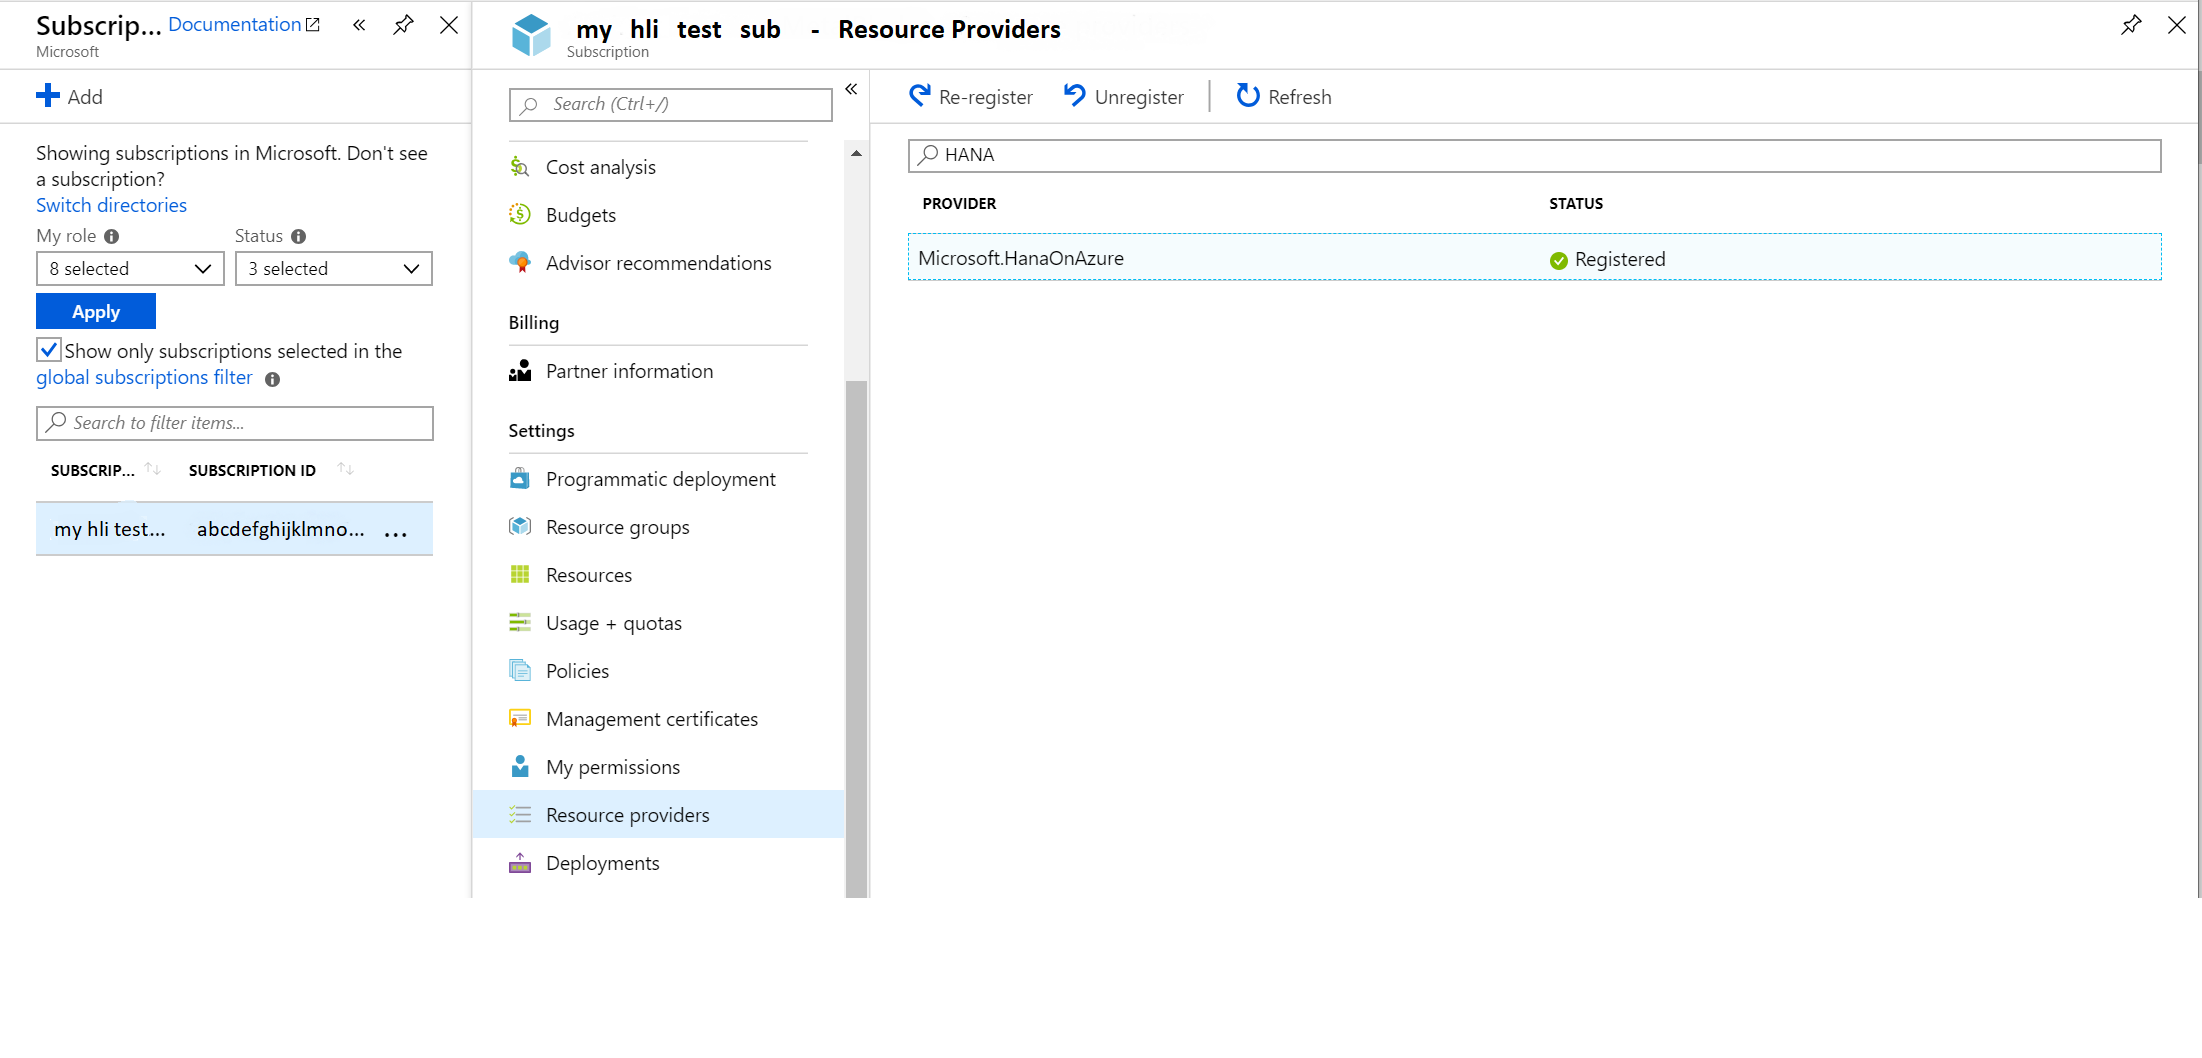Click Re-register toolbar button

[x=971, y=97]
